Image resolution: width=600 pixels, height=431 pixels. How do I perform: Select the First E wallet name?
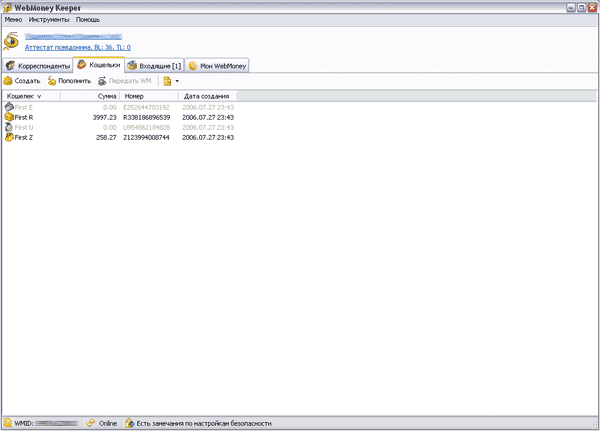pyautogui.click(x=24, y=108)
